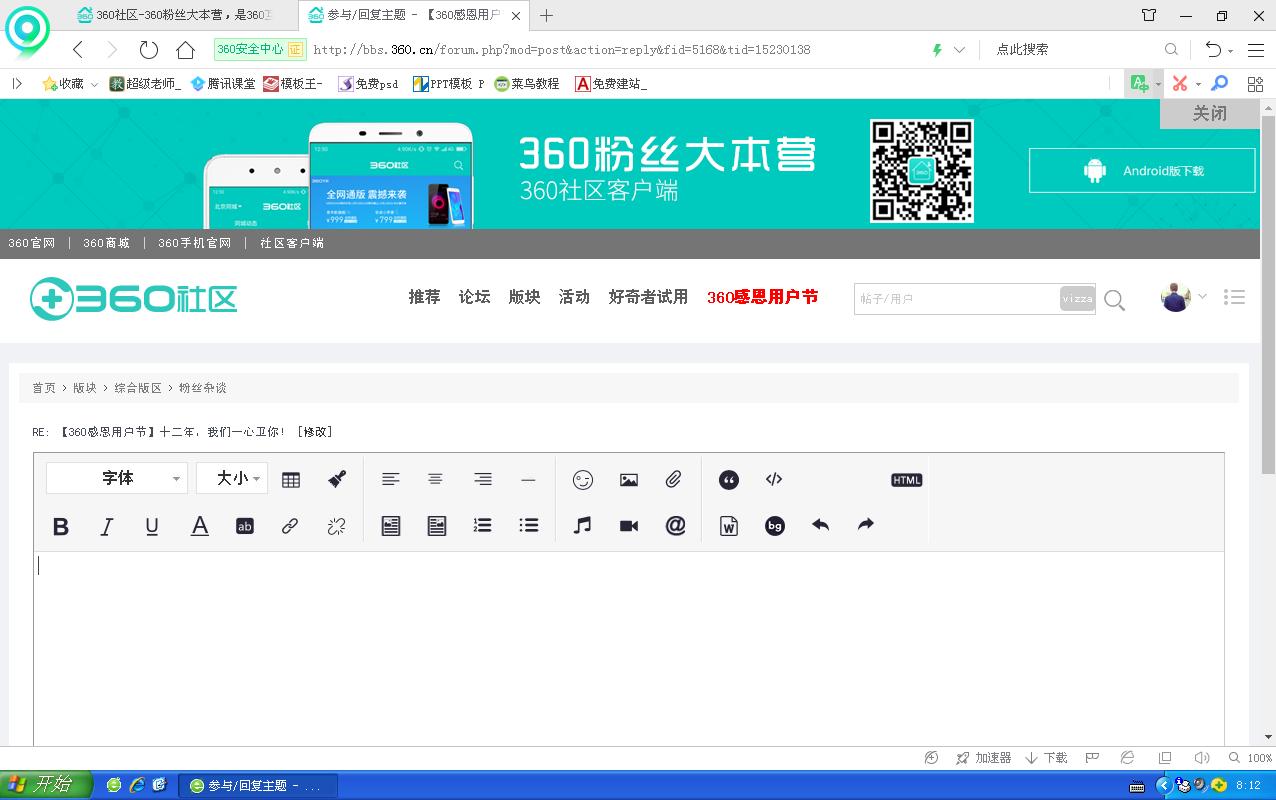Set the post background with bg icon

775,526
